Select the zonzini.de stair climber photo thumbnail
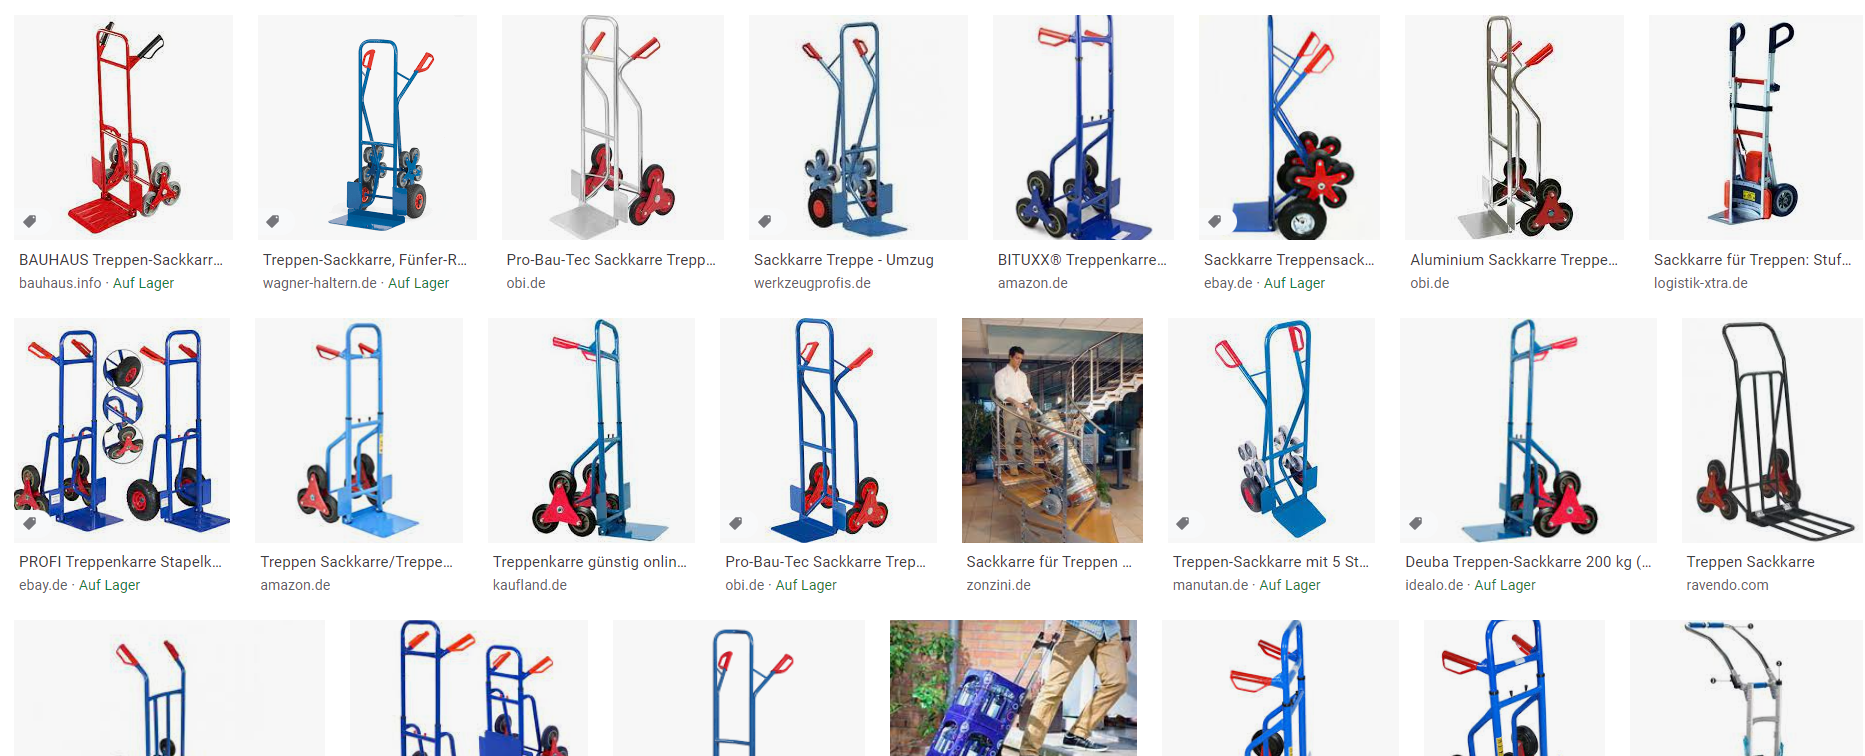 tap(1052, 430)
